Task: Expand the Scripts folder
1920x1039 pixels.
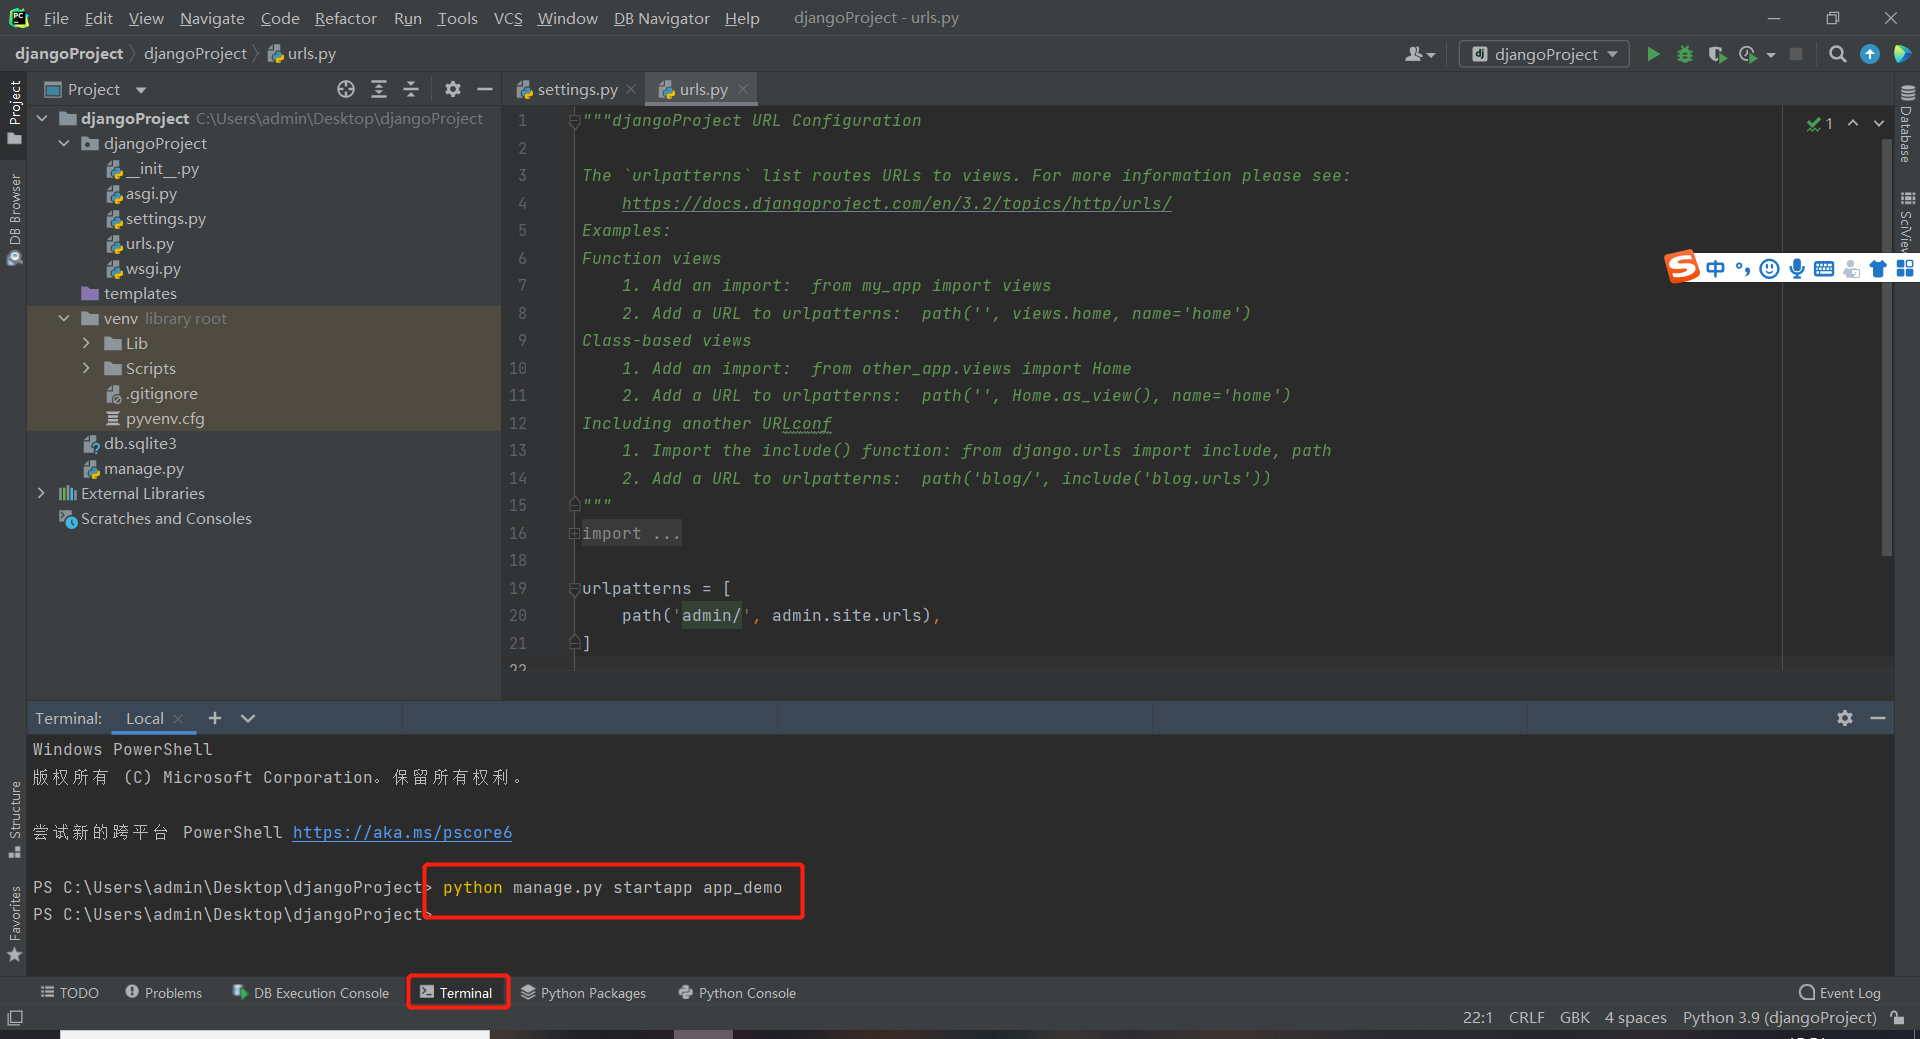Action: tap(86, 368)
